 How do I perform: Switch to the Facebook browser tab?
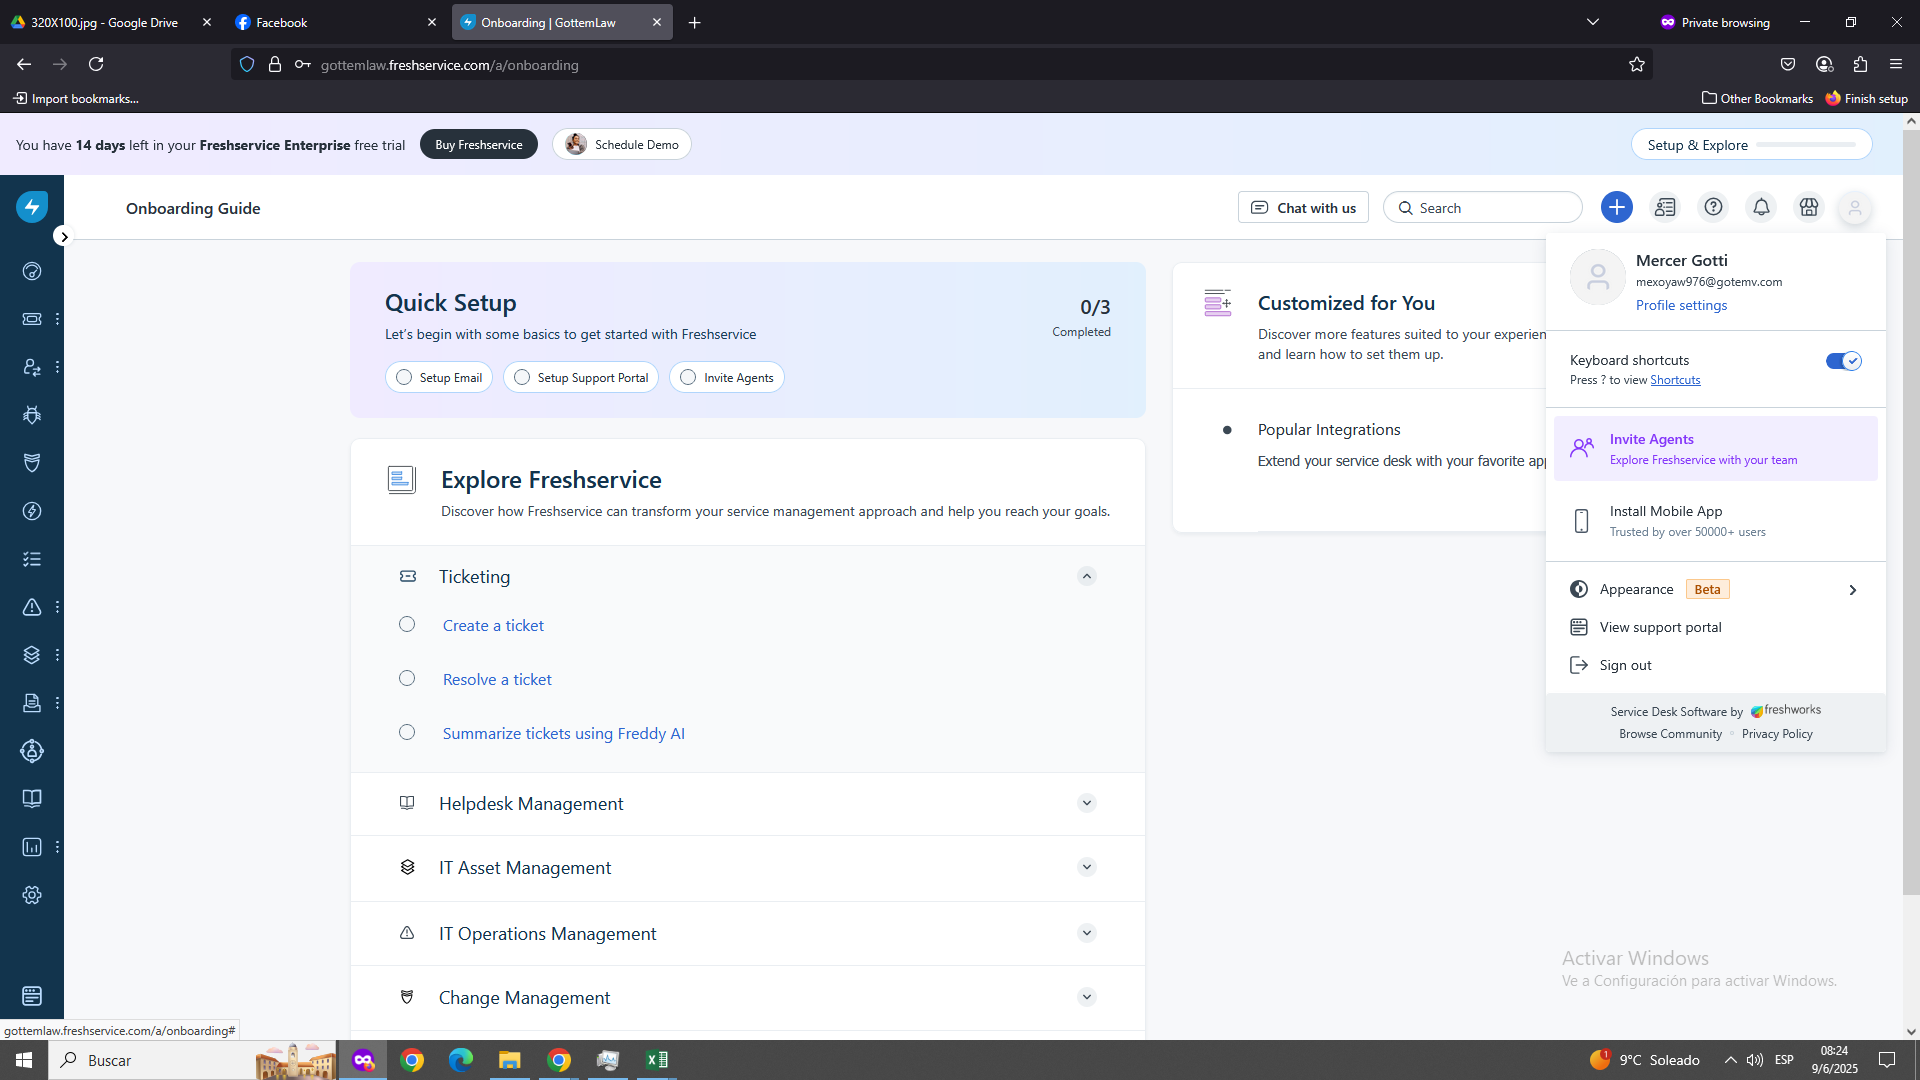[x=336, y=22]
